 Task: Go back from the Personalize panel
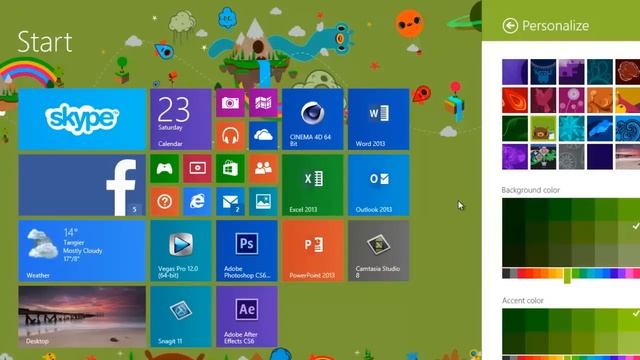pyautogui.click(x=510, y=26)
